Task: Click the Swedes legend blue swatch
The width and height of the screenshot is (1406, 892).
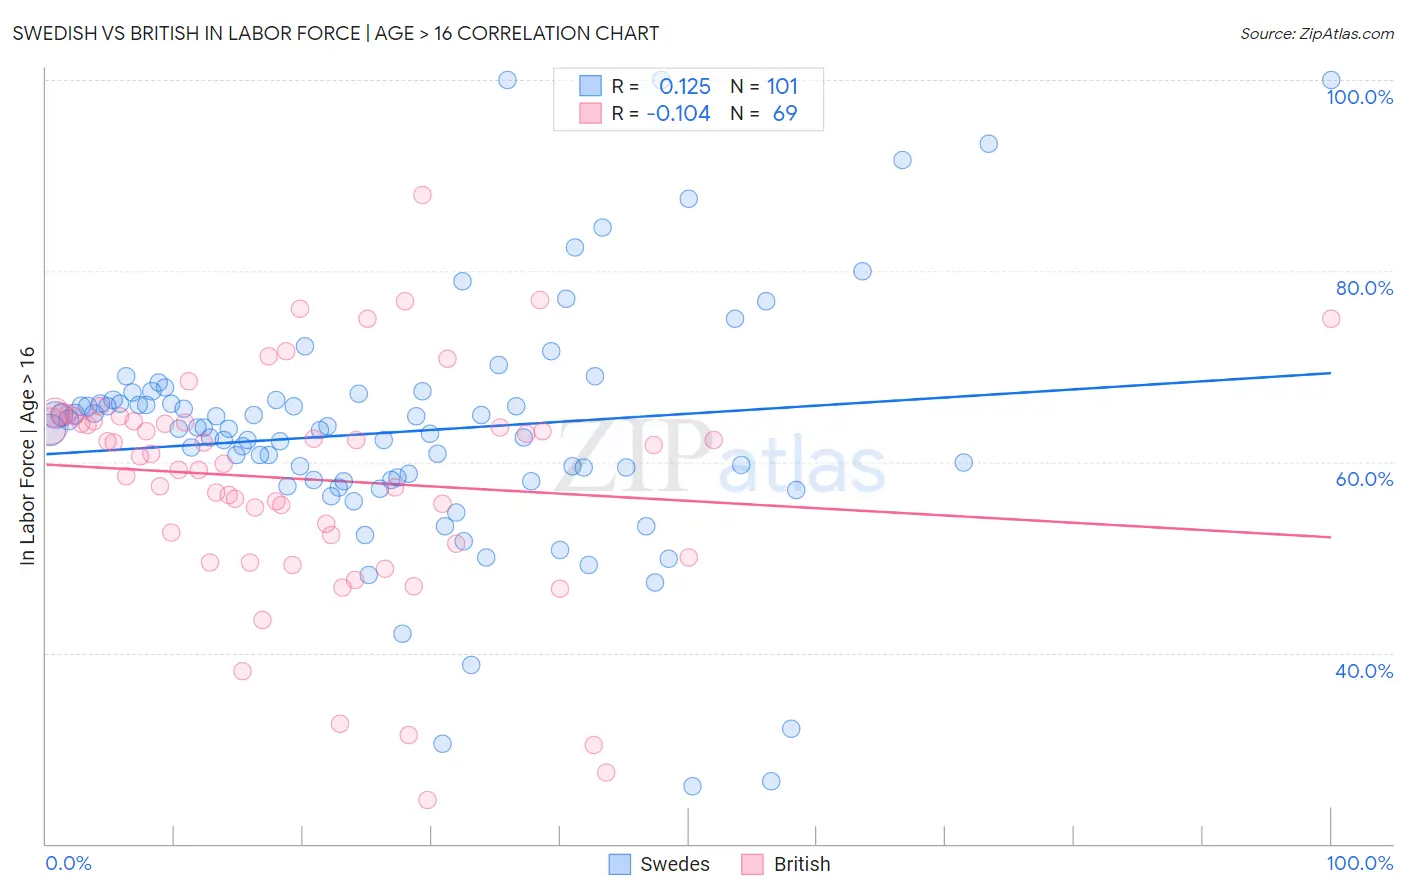Action: [x=620, y=864]
